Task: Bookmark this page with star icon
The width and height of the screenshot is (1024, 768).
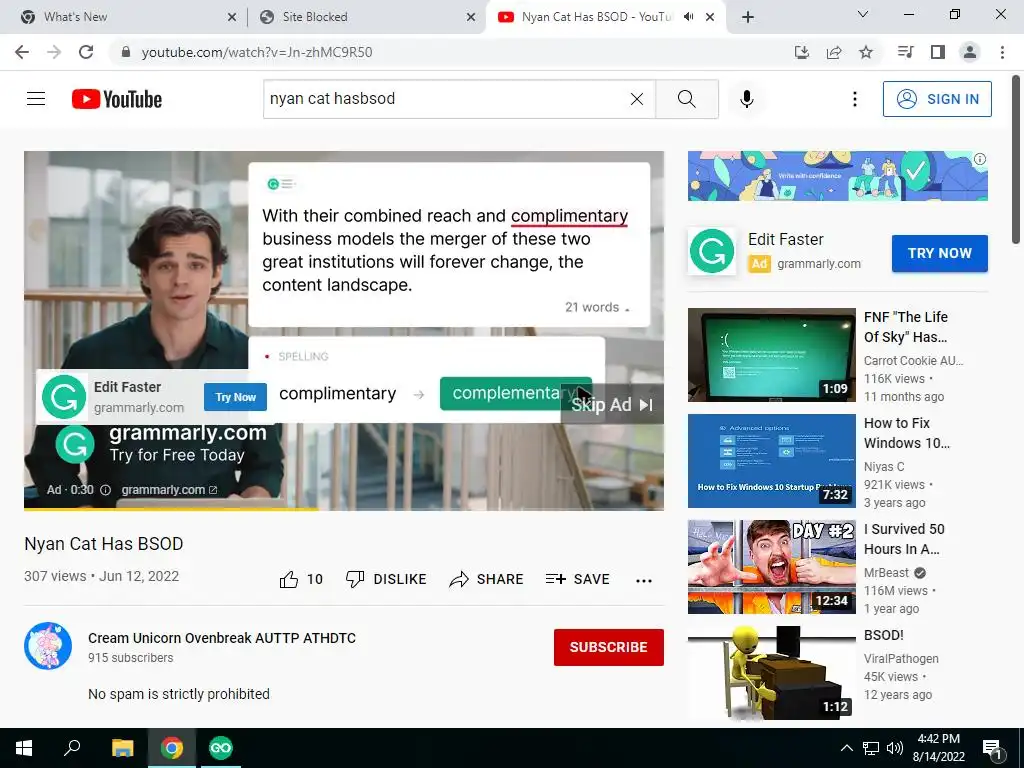Action: click(x=866, y=52)
